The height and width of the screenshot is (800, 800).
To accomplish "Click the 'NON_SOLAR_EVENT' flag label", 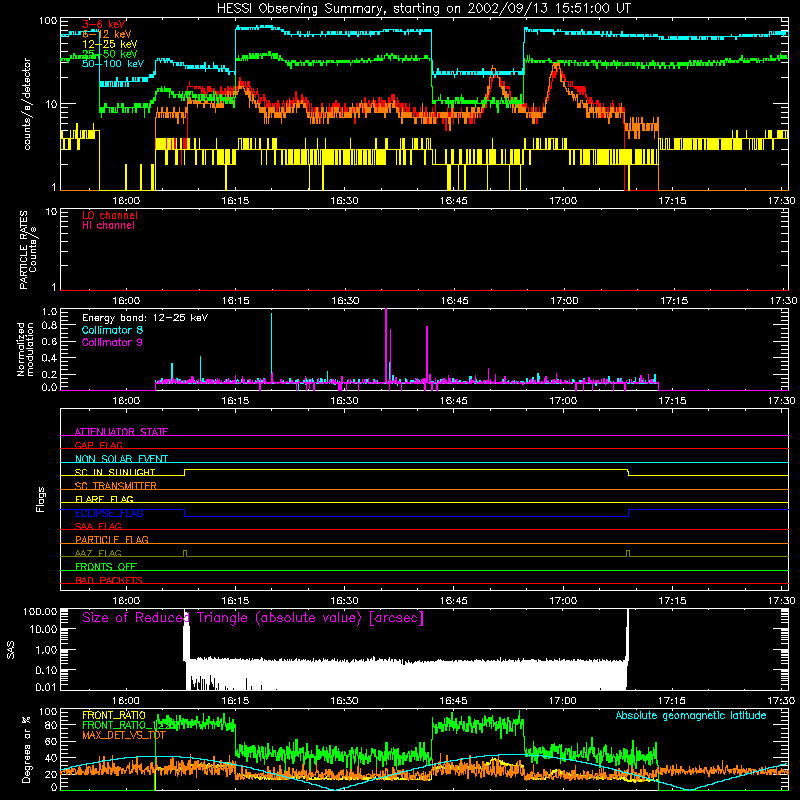I will [121, 459].
